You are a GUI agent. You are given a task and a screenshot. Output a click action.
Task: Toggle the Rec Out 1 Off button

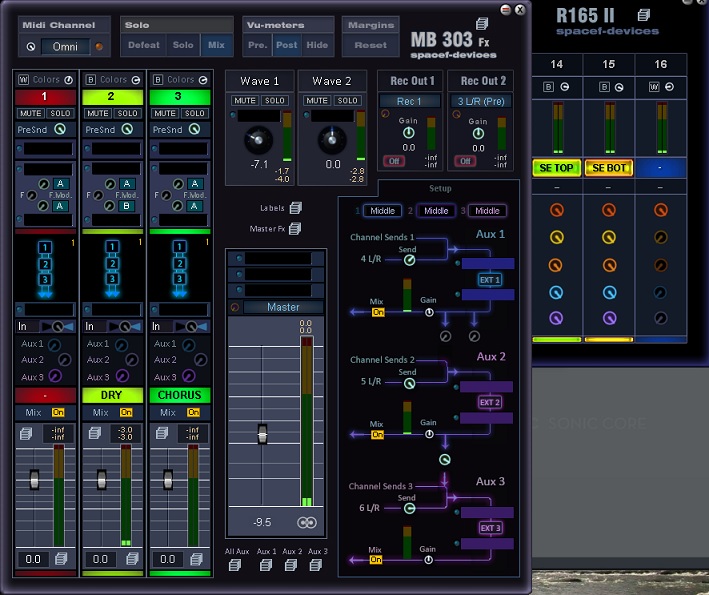(394, 161)
